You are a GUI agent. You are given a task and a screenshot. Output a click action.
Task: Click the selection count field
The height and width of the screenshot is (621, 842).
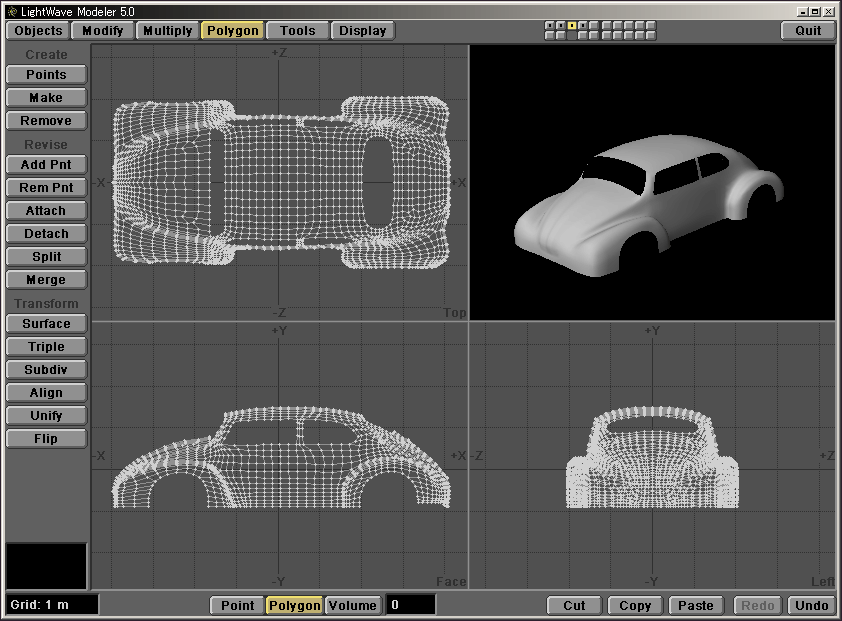[x=410, y=605]
